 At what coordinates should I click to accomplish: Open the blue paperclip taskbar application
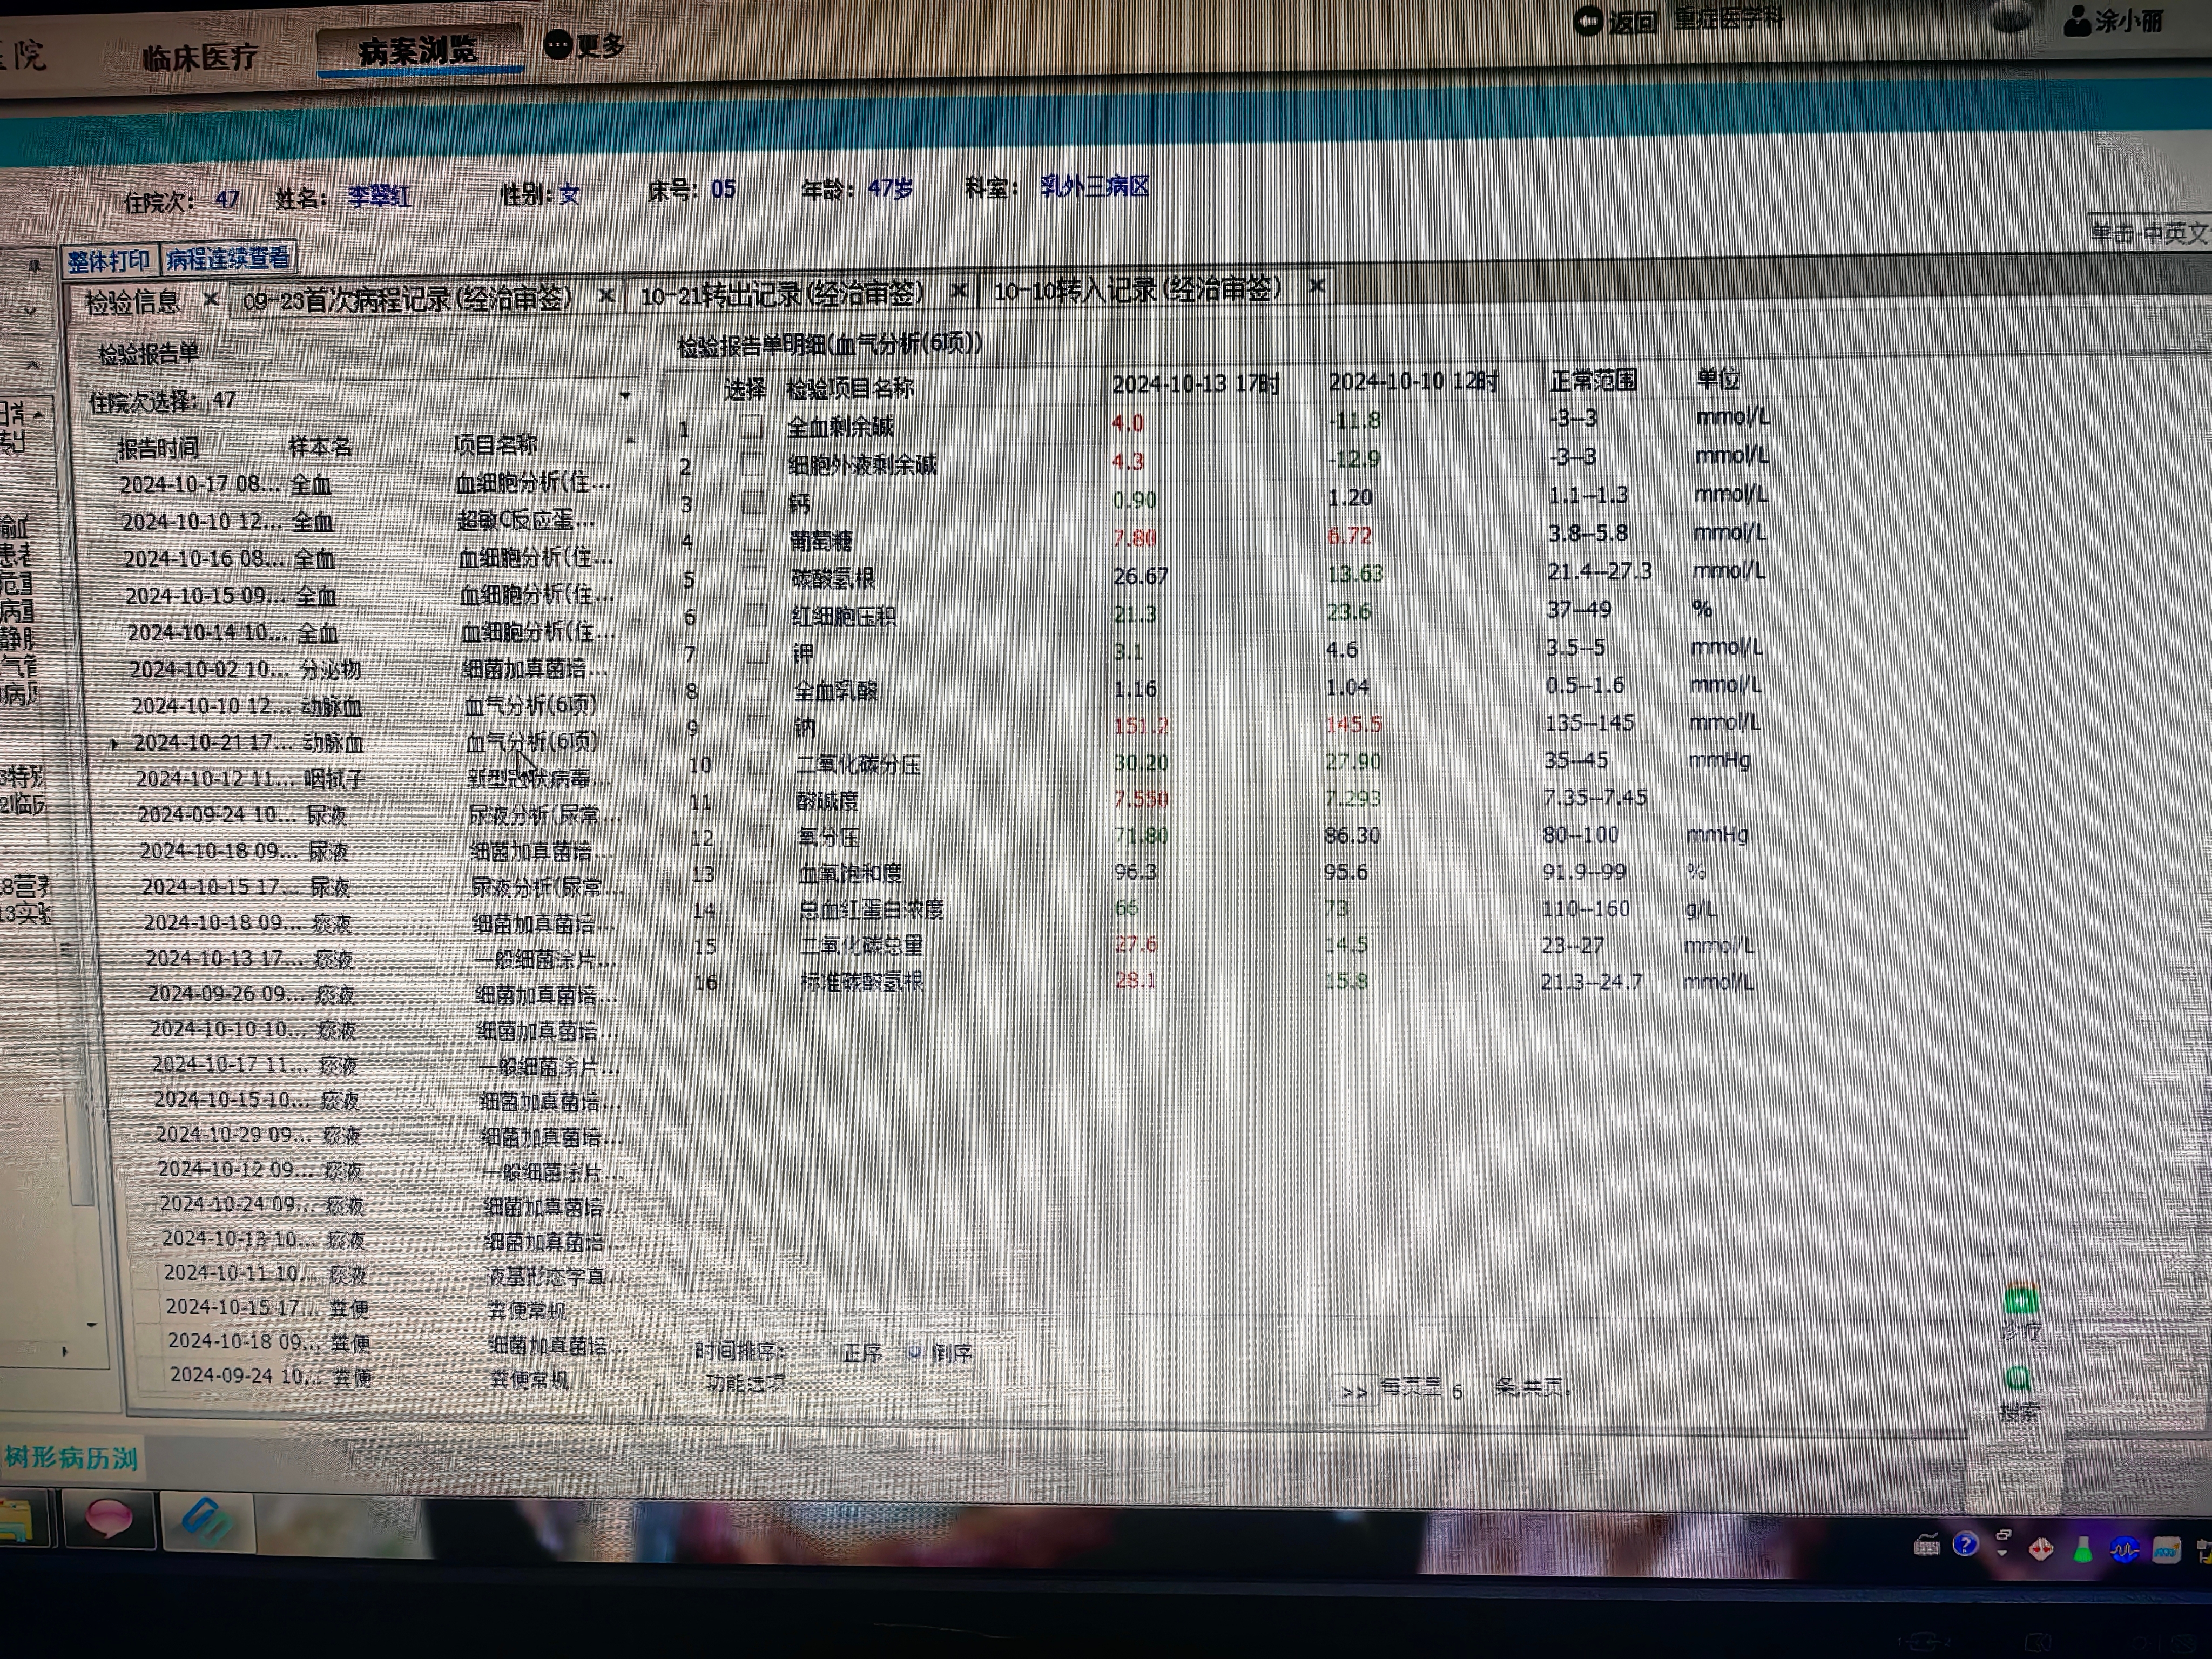tap(207, 1521)
